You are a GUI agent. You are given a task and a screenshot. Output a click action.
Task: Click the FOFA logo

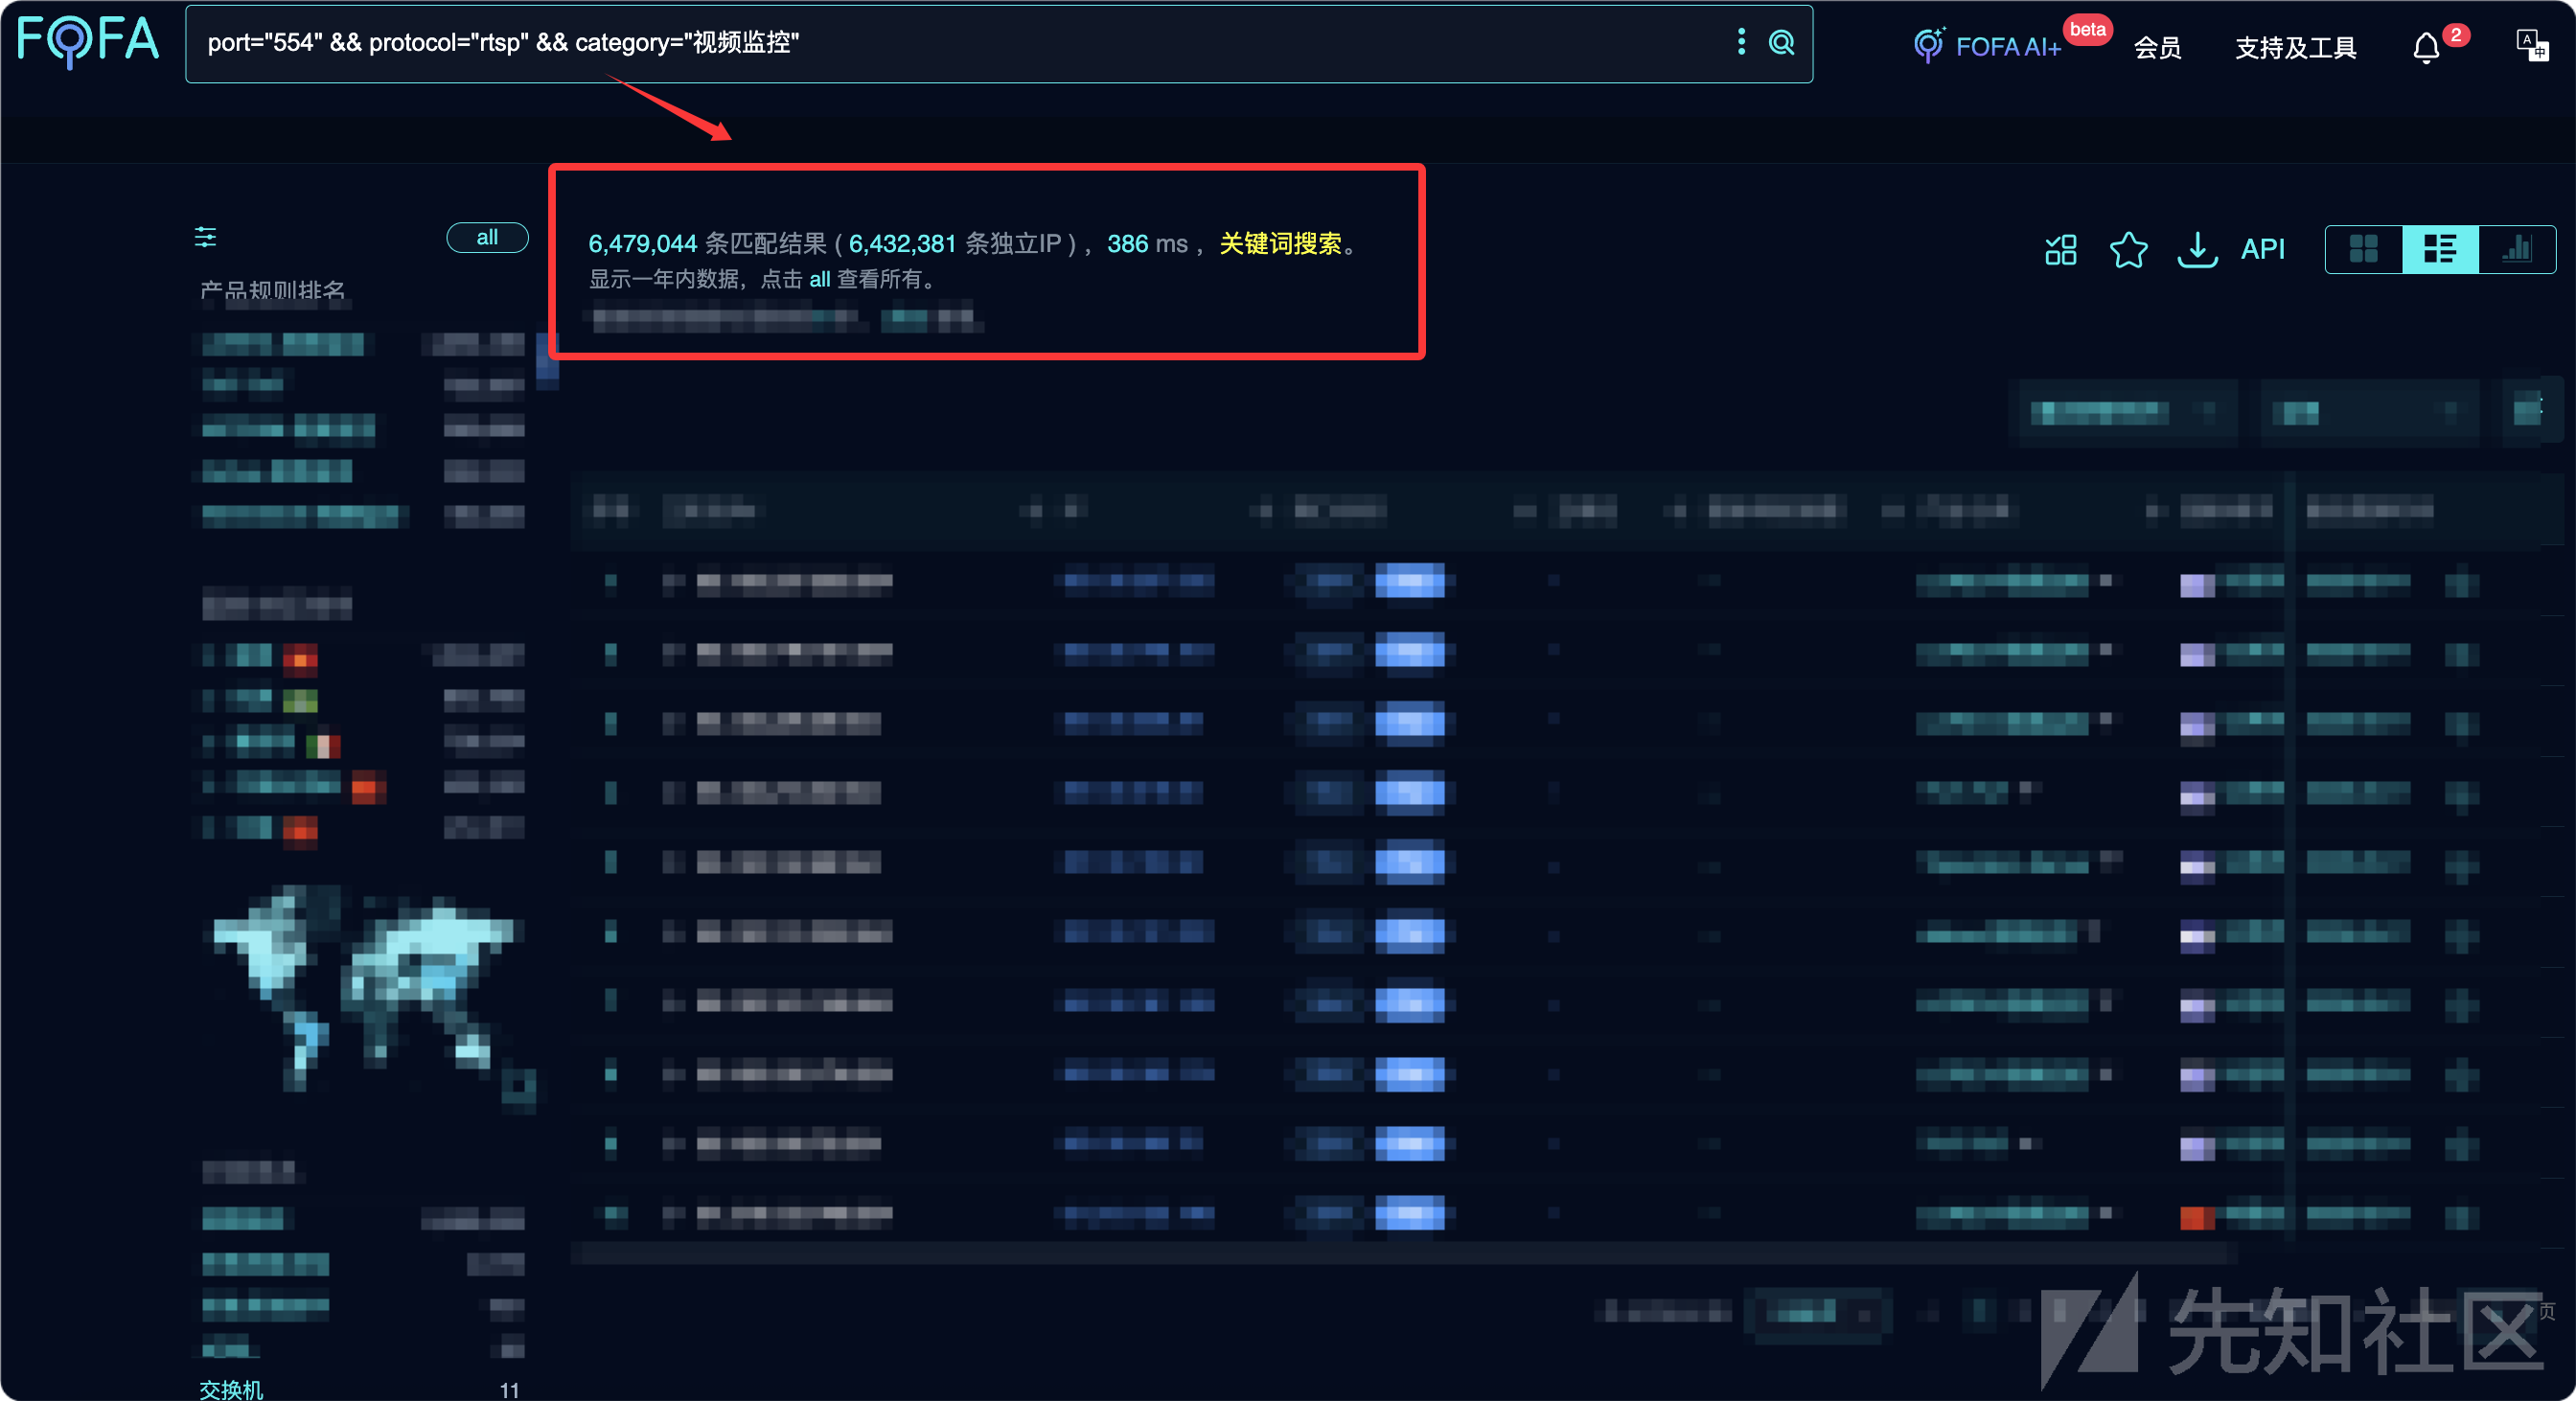tap(88, 42)
